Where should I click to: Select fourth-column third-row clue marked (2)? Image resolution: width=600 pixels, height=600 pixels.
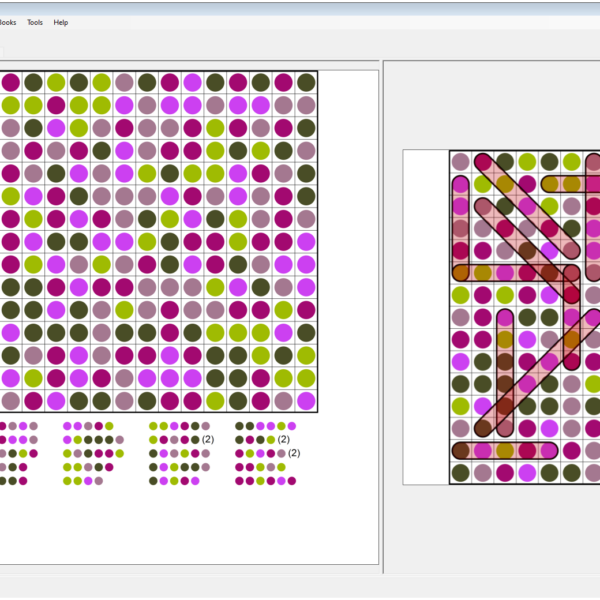(262, 453)
